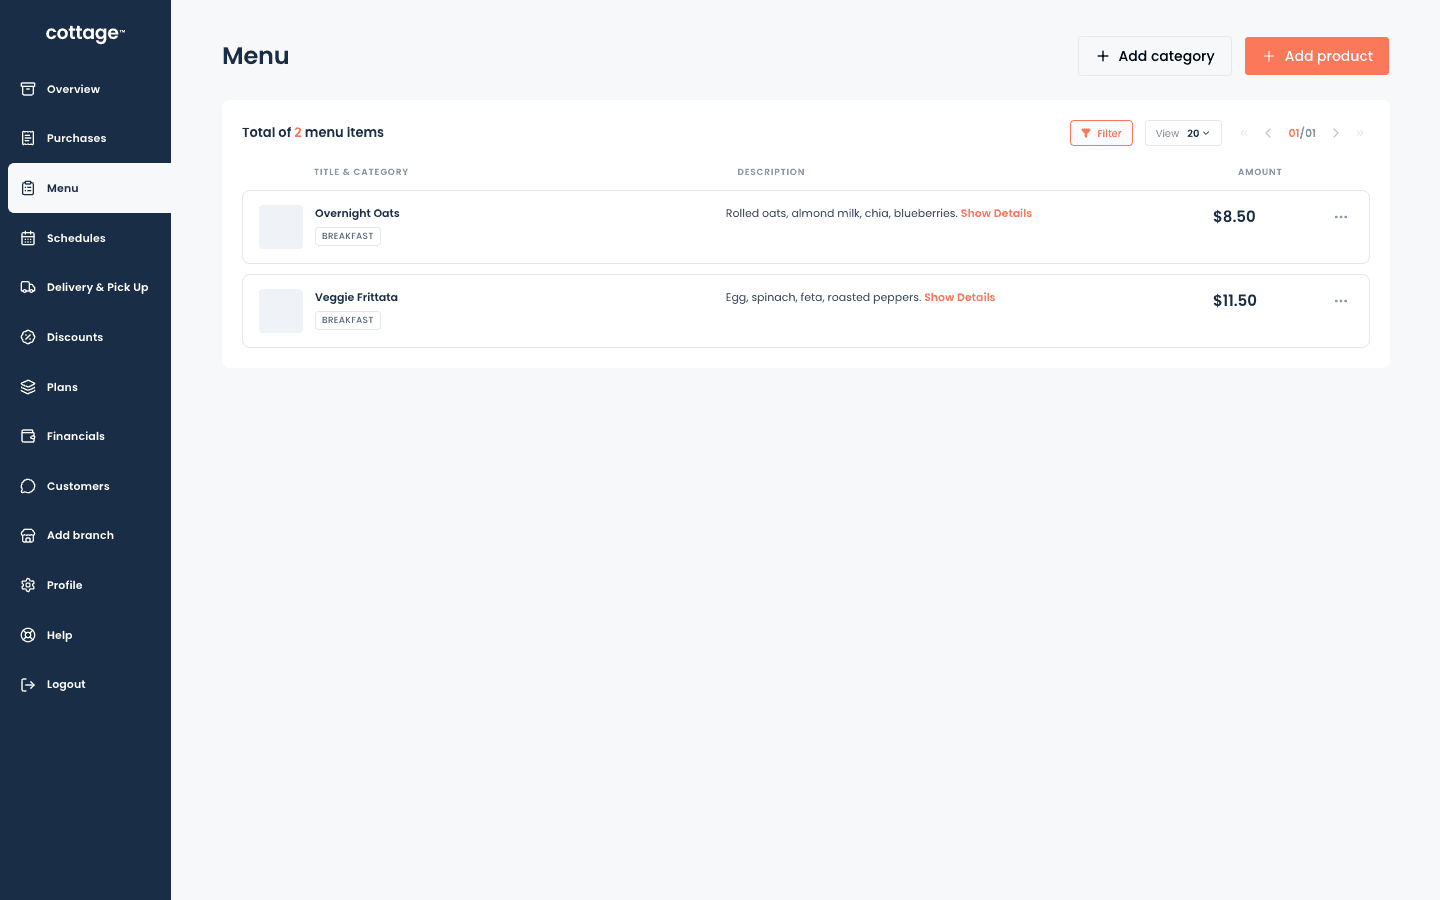Click the cottage logo
Viewport: 1440px width, 900px height.
click(x=85, y=34)
